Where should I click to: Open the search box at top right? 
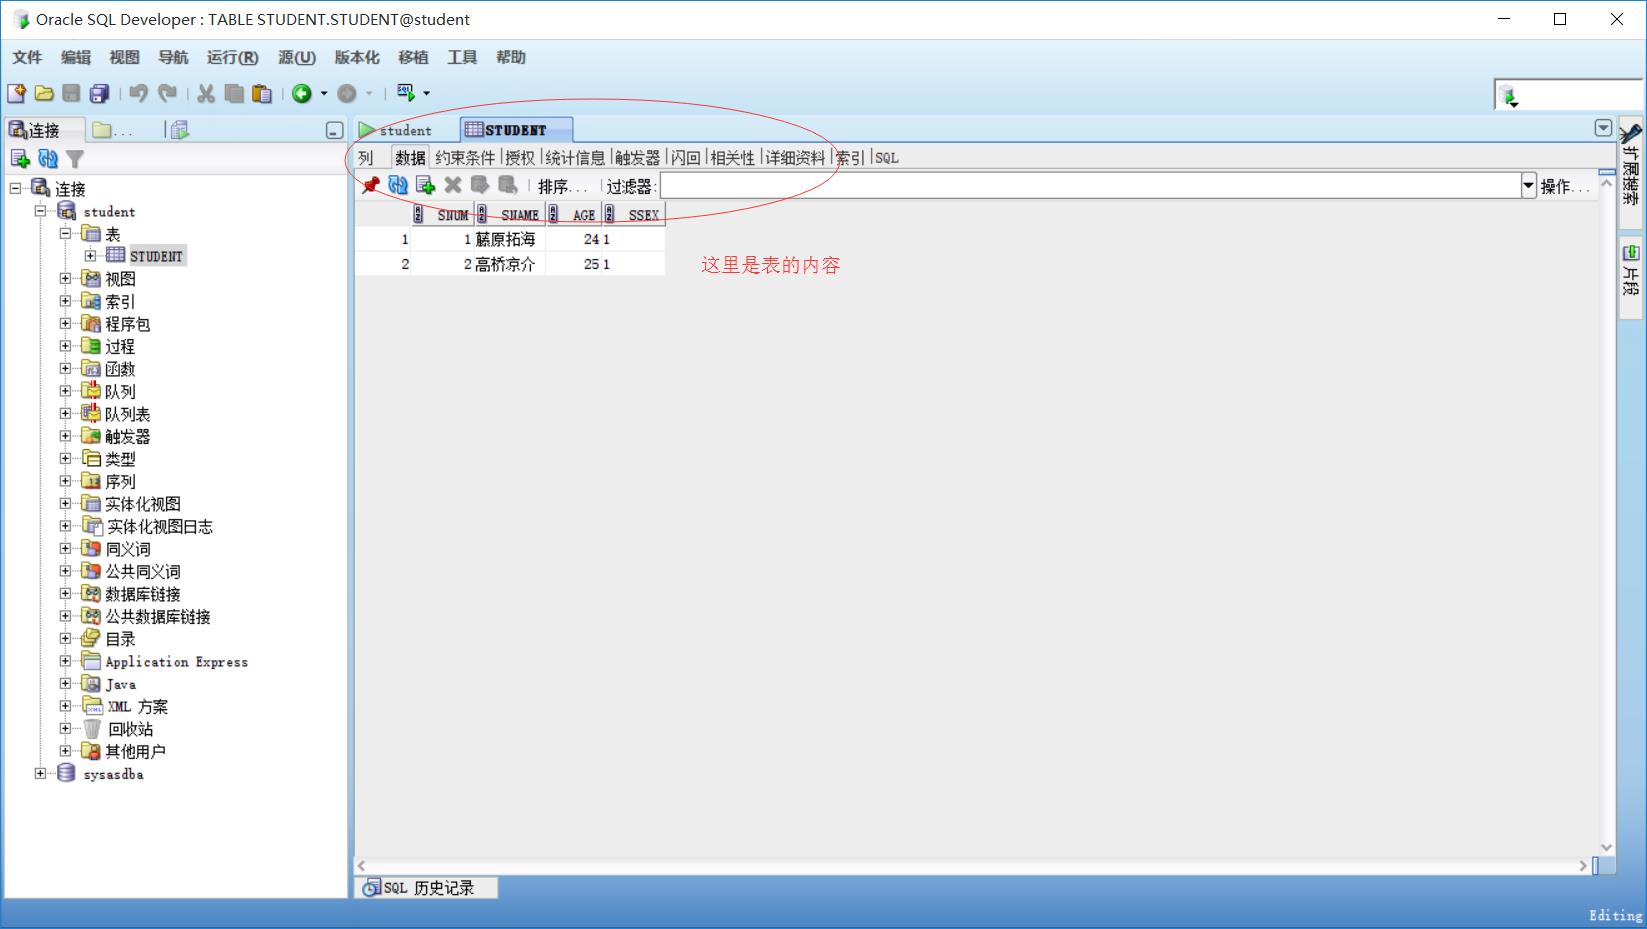pos(1568,96)
